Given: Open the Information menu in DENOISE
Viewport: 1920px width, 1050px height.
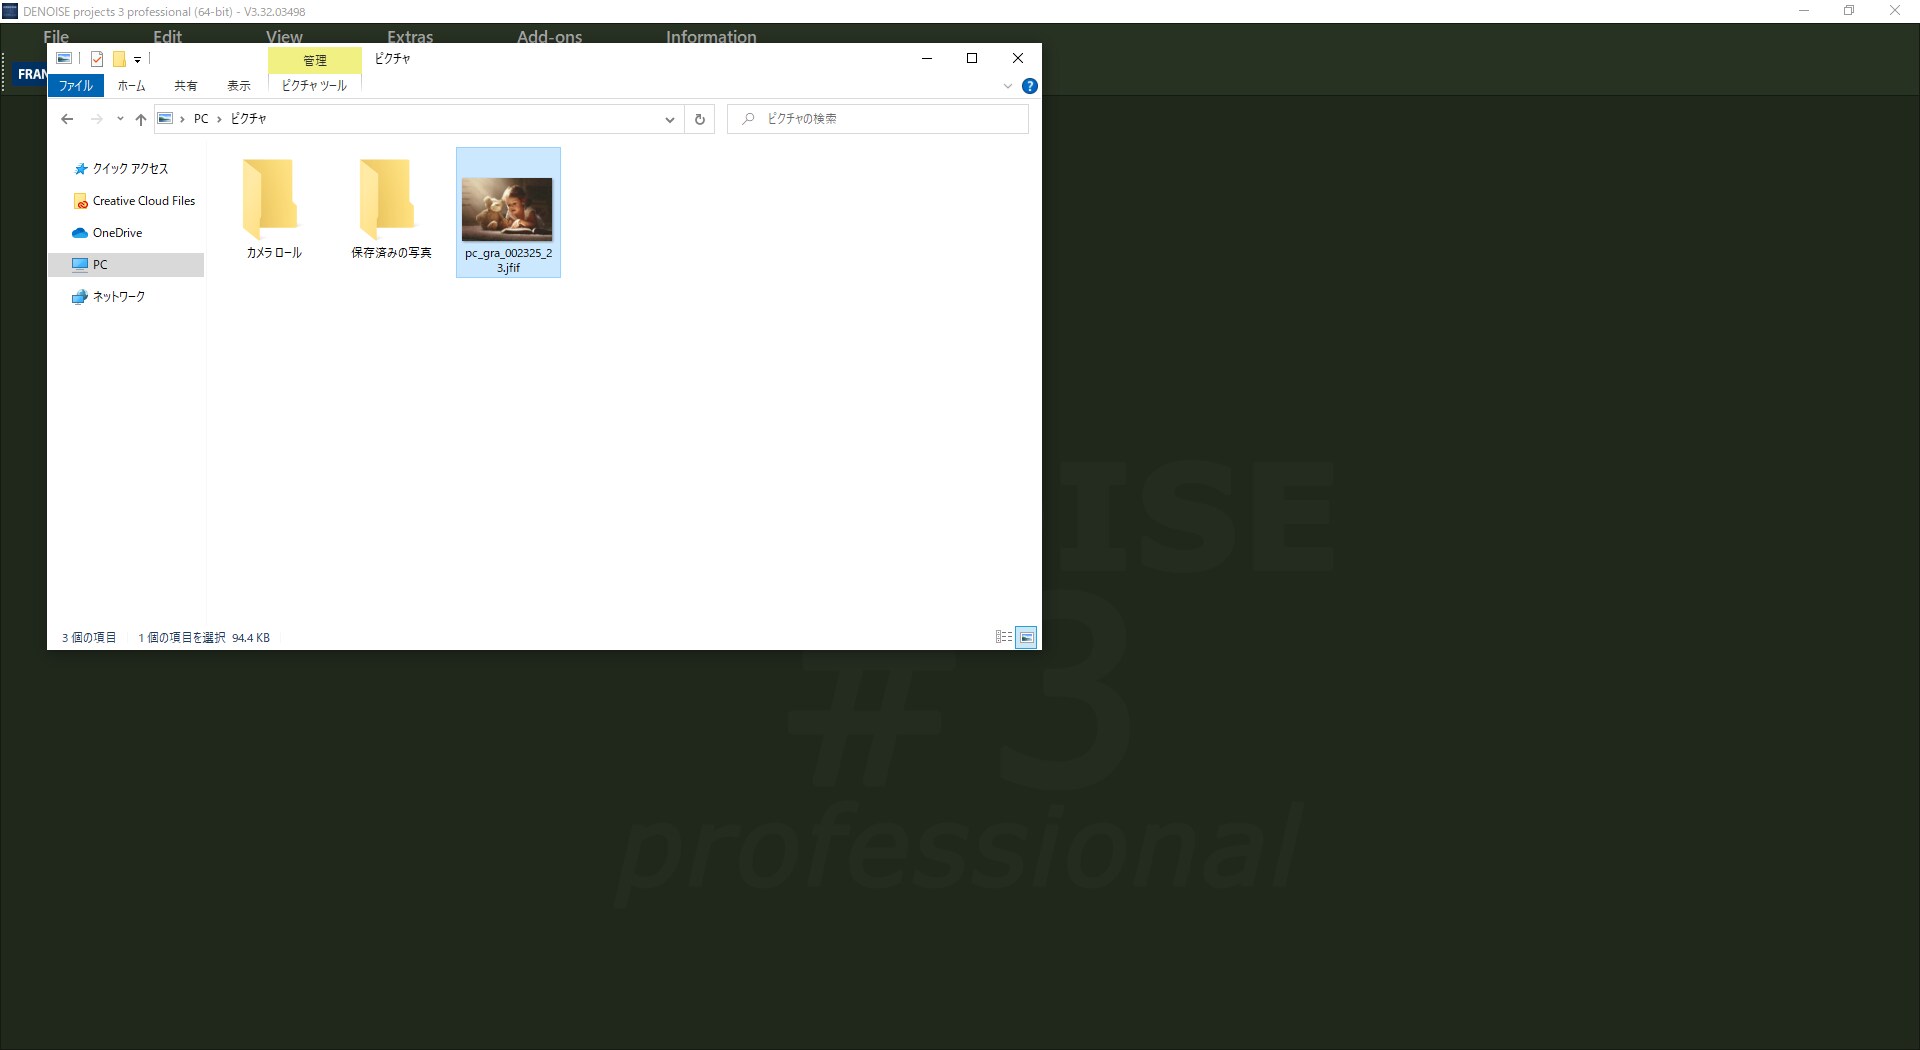Looking at the screenshot, I should click(711, 36).
